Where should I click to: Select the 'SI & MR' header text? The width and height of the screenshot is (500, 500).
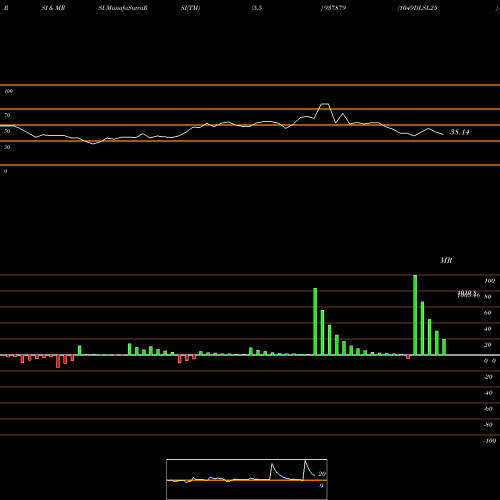(53, 8)
